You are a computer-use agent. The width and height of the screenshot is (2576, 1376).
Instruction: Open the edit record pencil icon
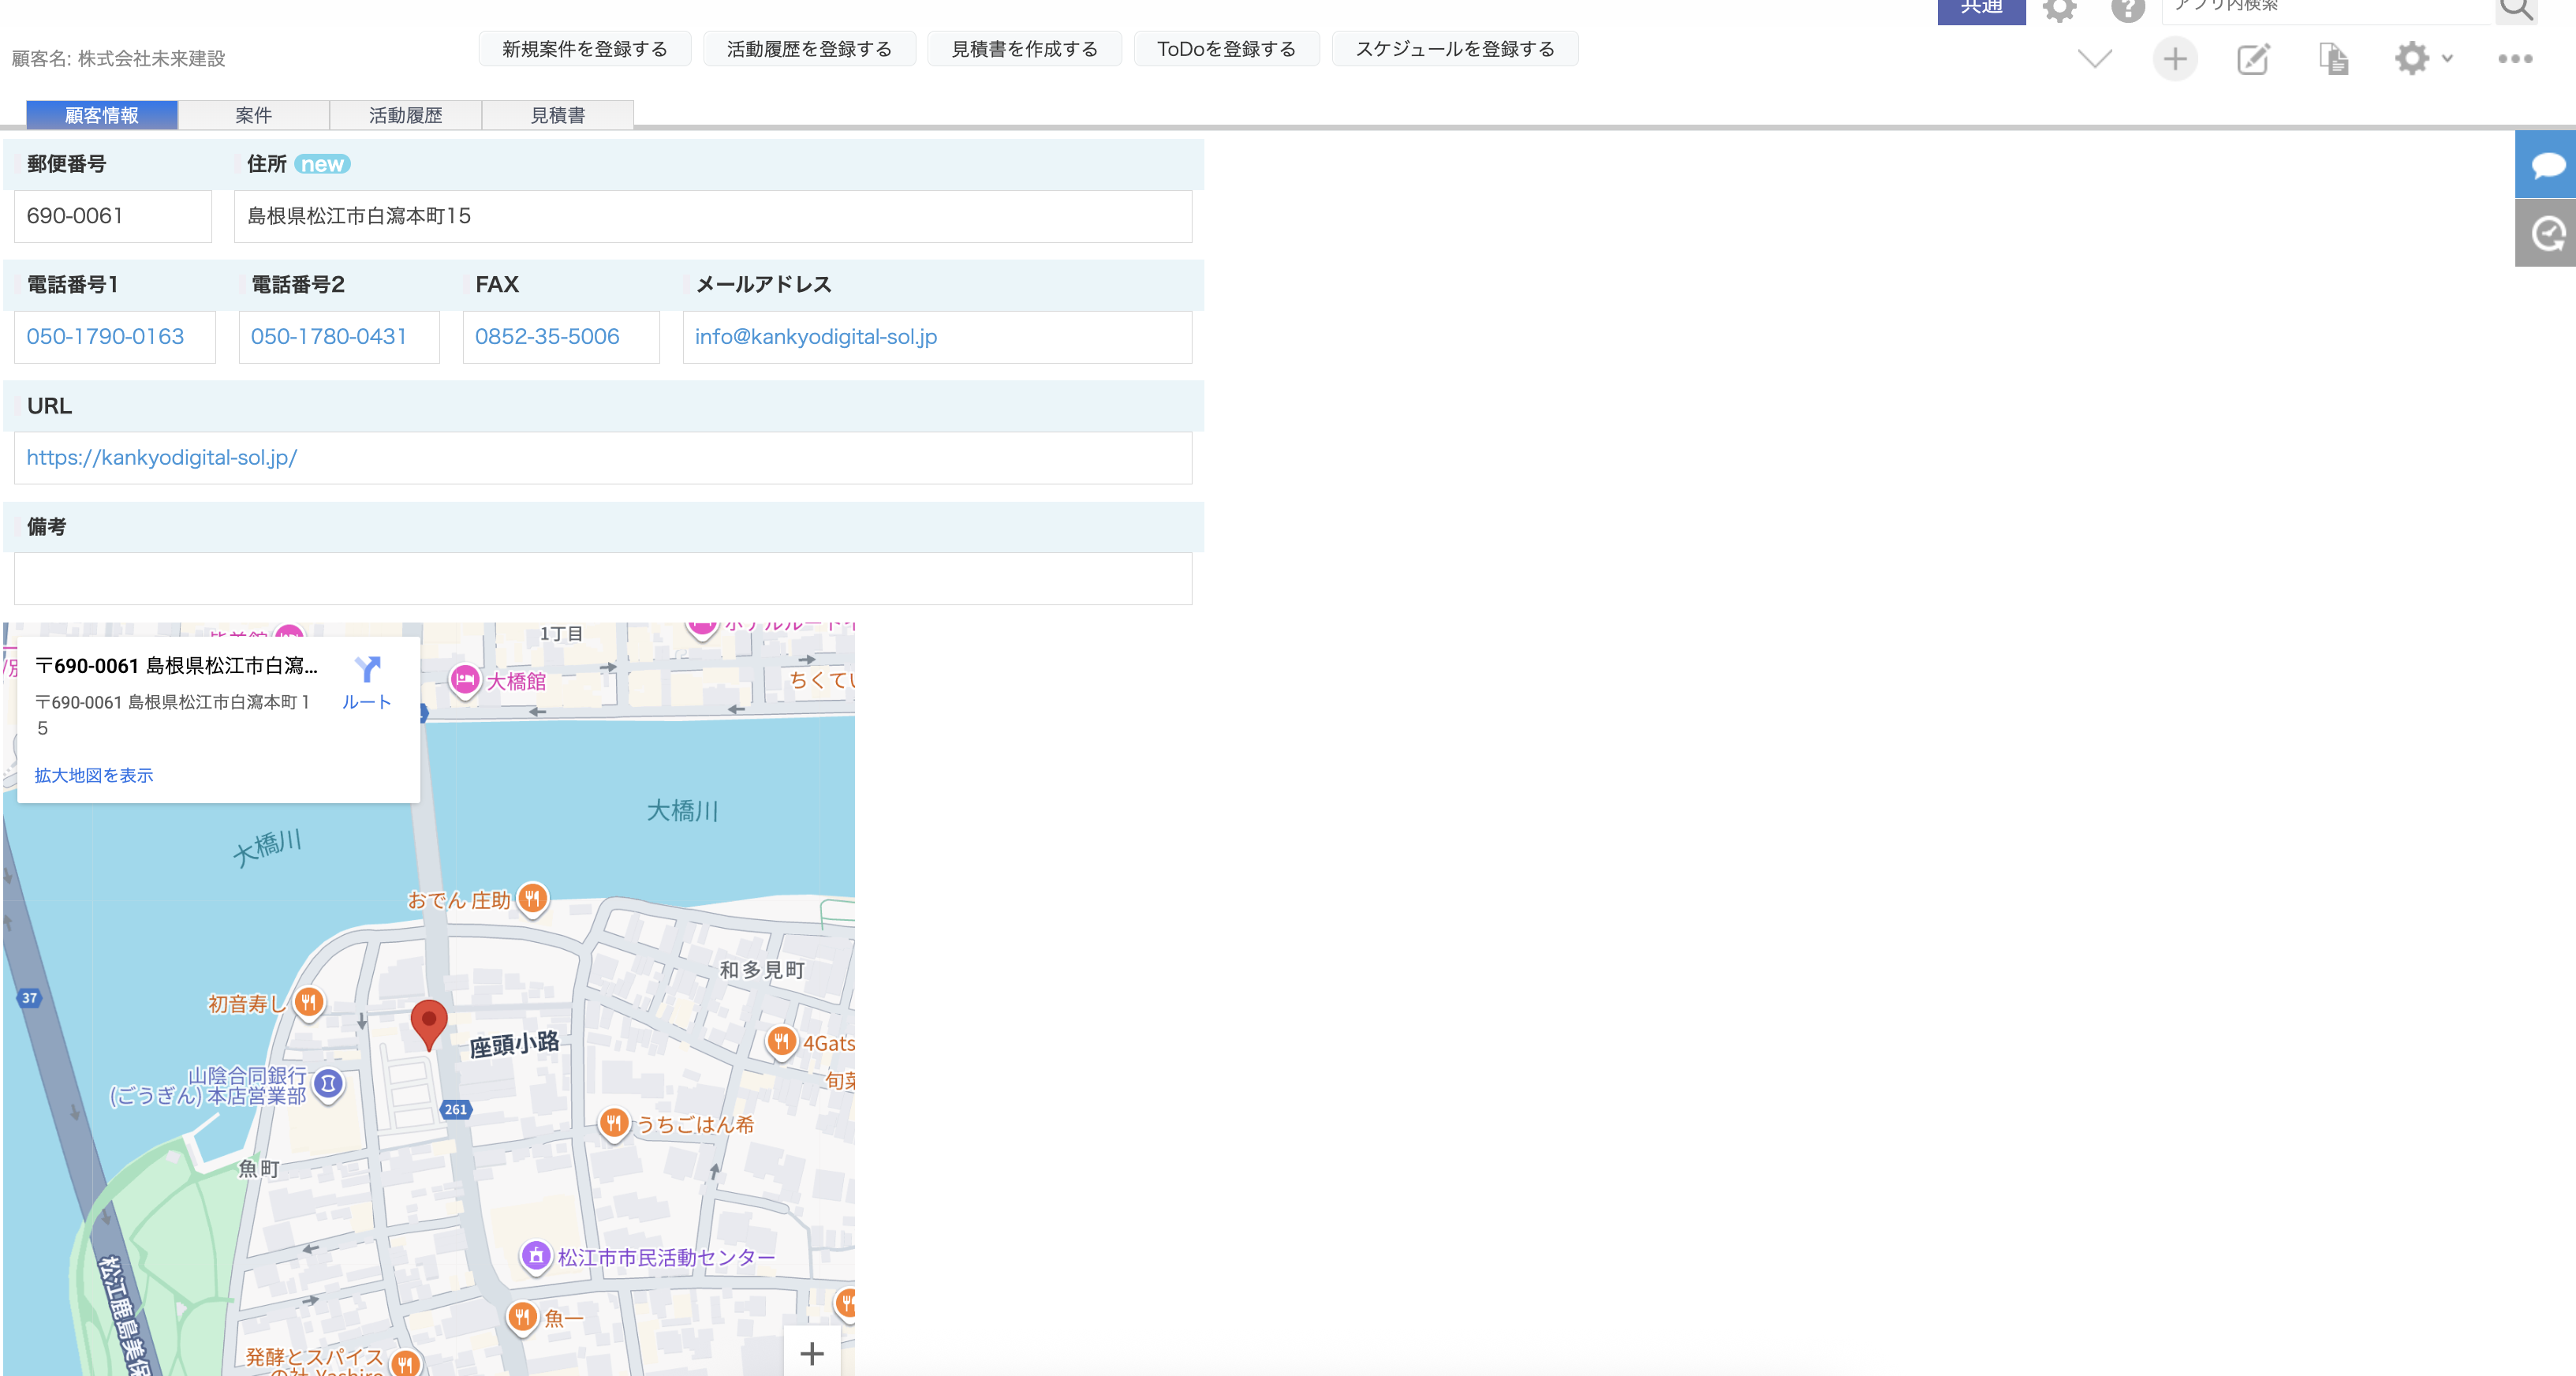tap(2253, 59)
